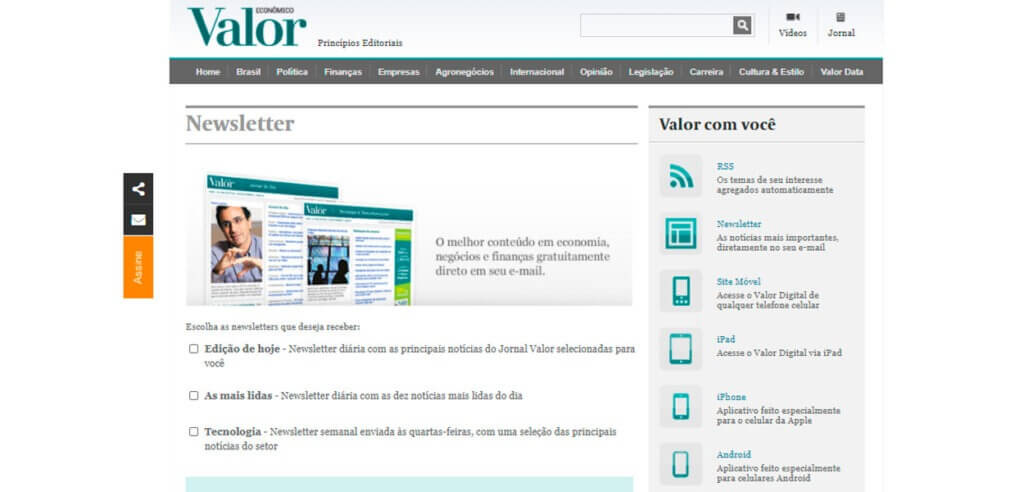
Task: Open the Cultura & Estilo menu item
Action: [771, 72]
